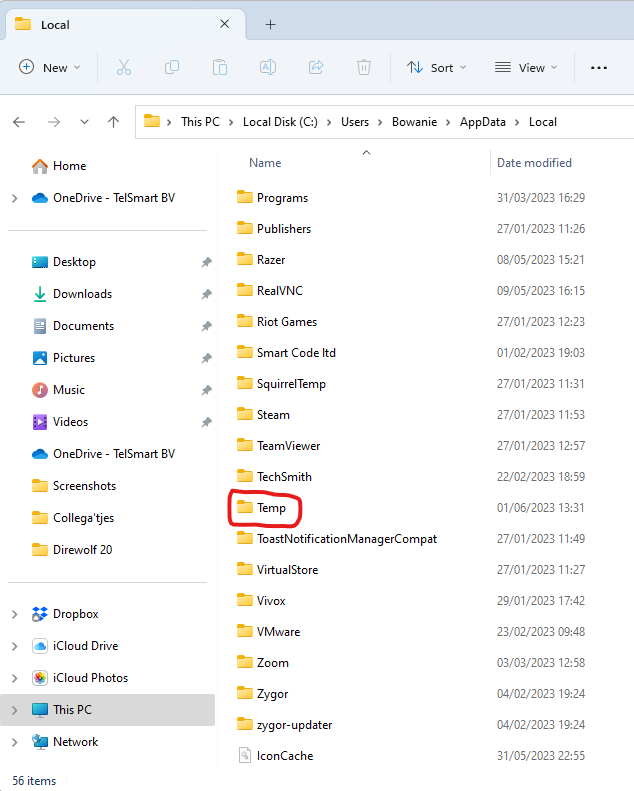Select Downloads in the navigation pane
Image resolution: width=634 pixels, height=791 pixels.
click(82, 294)
